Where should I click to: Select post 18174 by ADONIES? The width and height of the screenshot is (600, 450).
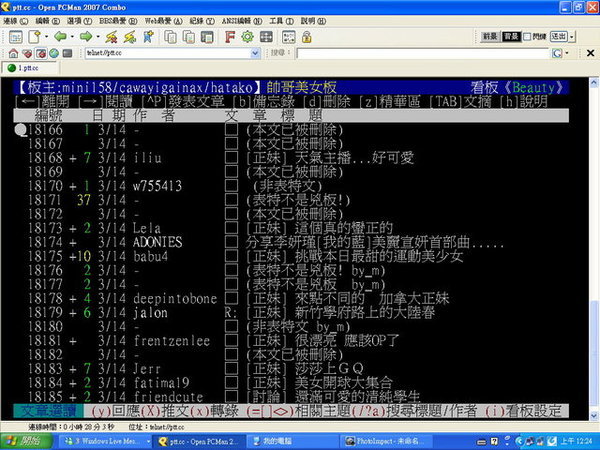[291, 242]
